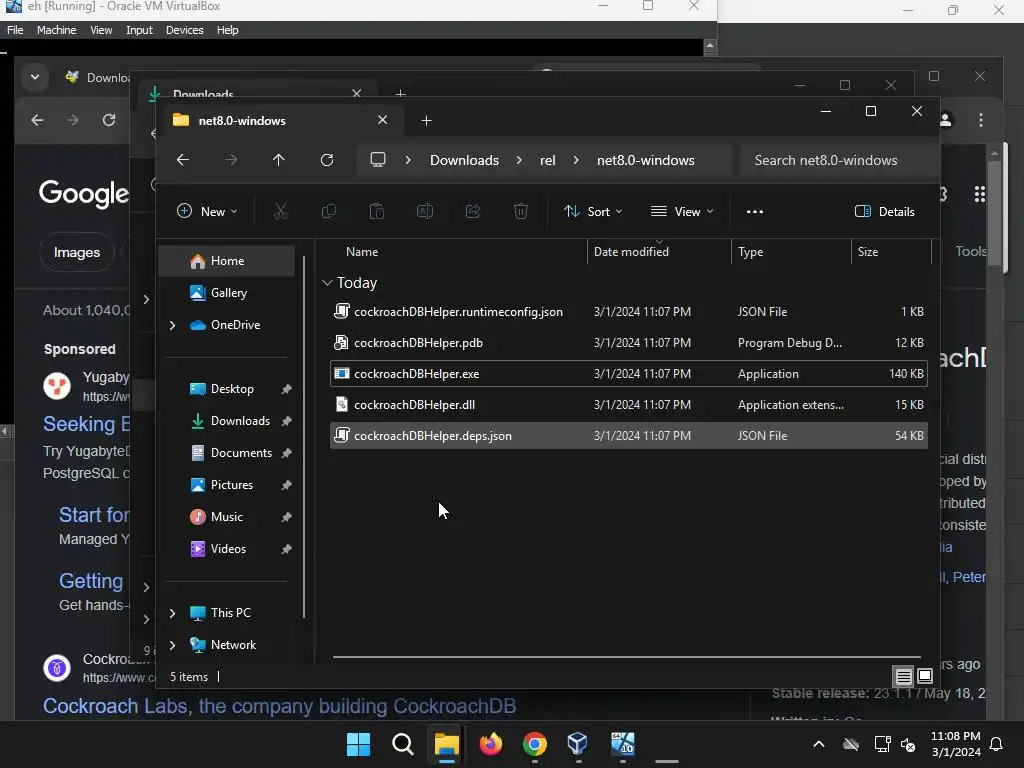1024x768 pixels.
Task: Click the Images filter in Google
Action: (x=77, y=252)
